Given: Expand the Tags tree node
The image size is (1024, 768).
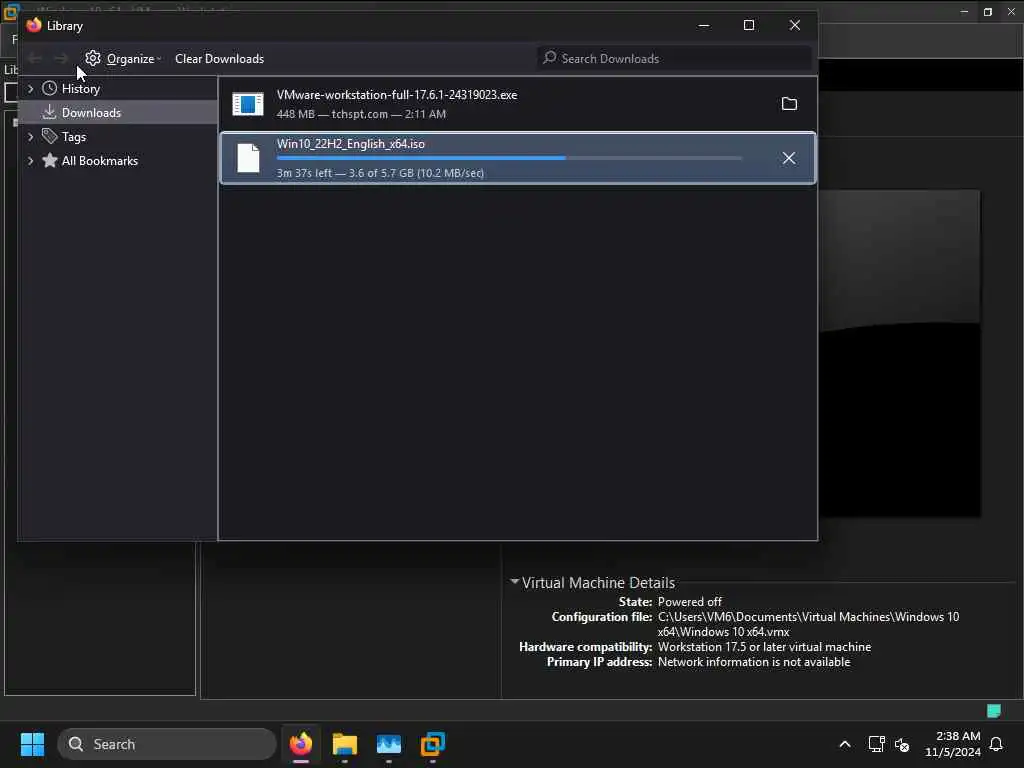Looking at the screenshot, I should (x=30, y=136).
